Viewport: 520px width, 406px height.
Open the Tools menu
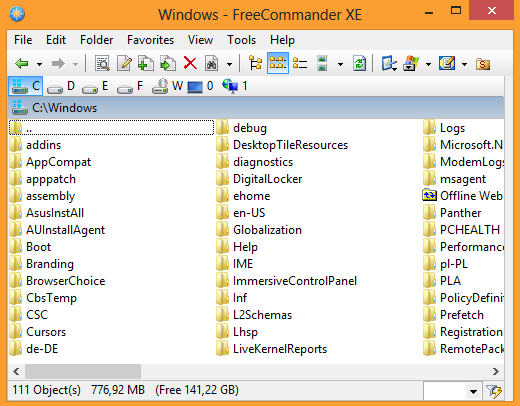point(241,40)
